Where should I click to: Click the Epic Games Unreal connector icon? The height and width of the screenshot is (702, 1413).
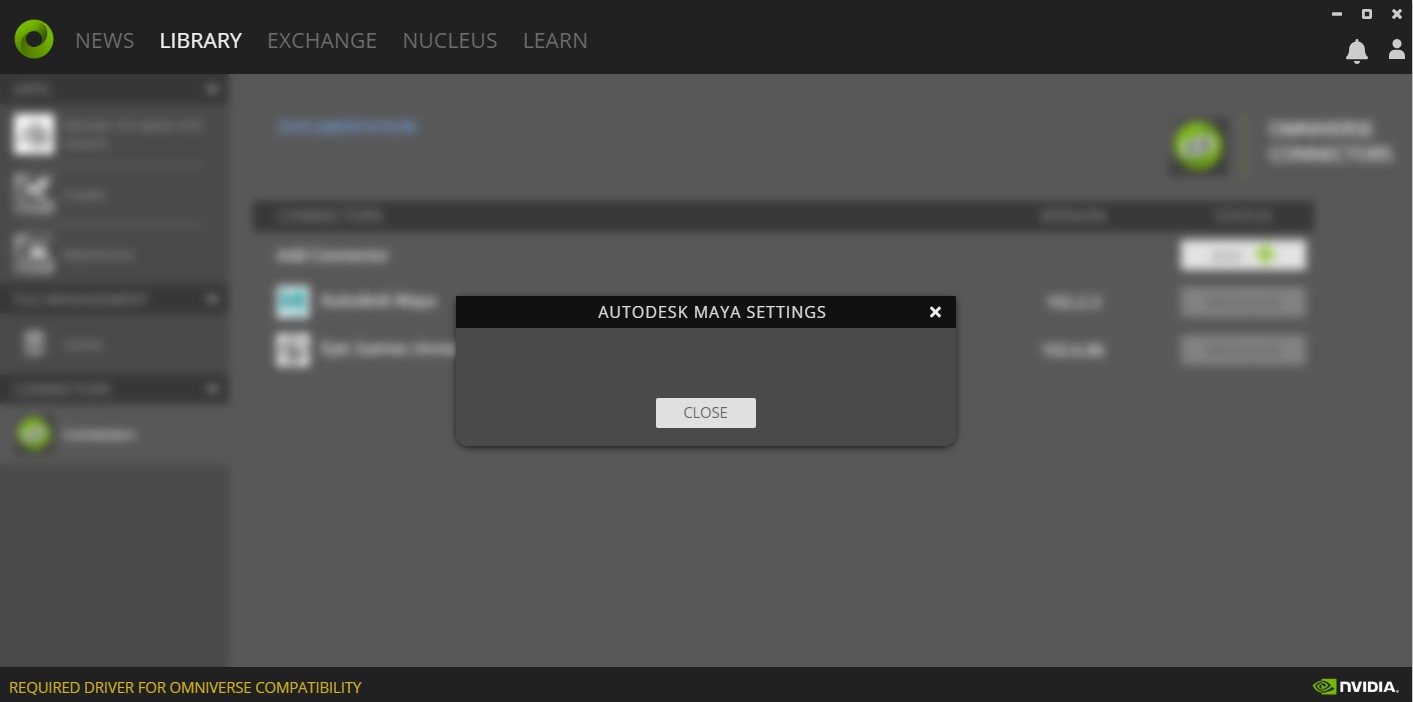point(293,350)
